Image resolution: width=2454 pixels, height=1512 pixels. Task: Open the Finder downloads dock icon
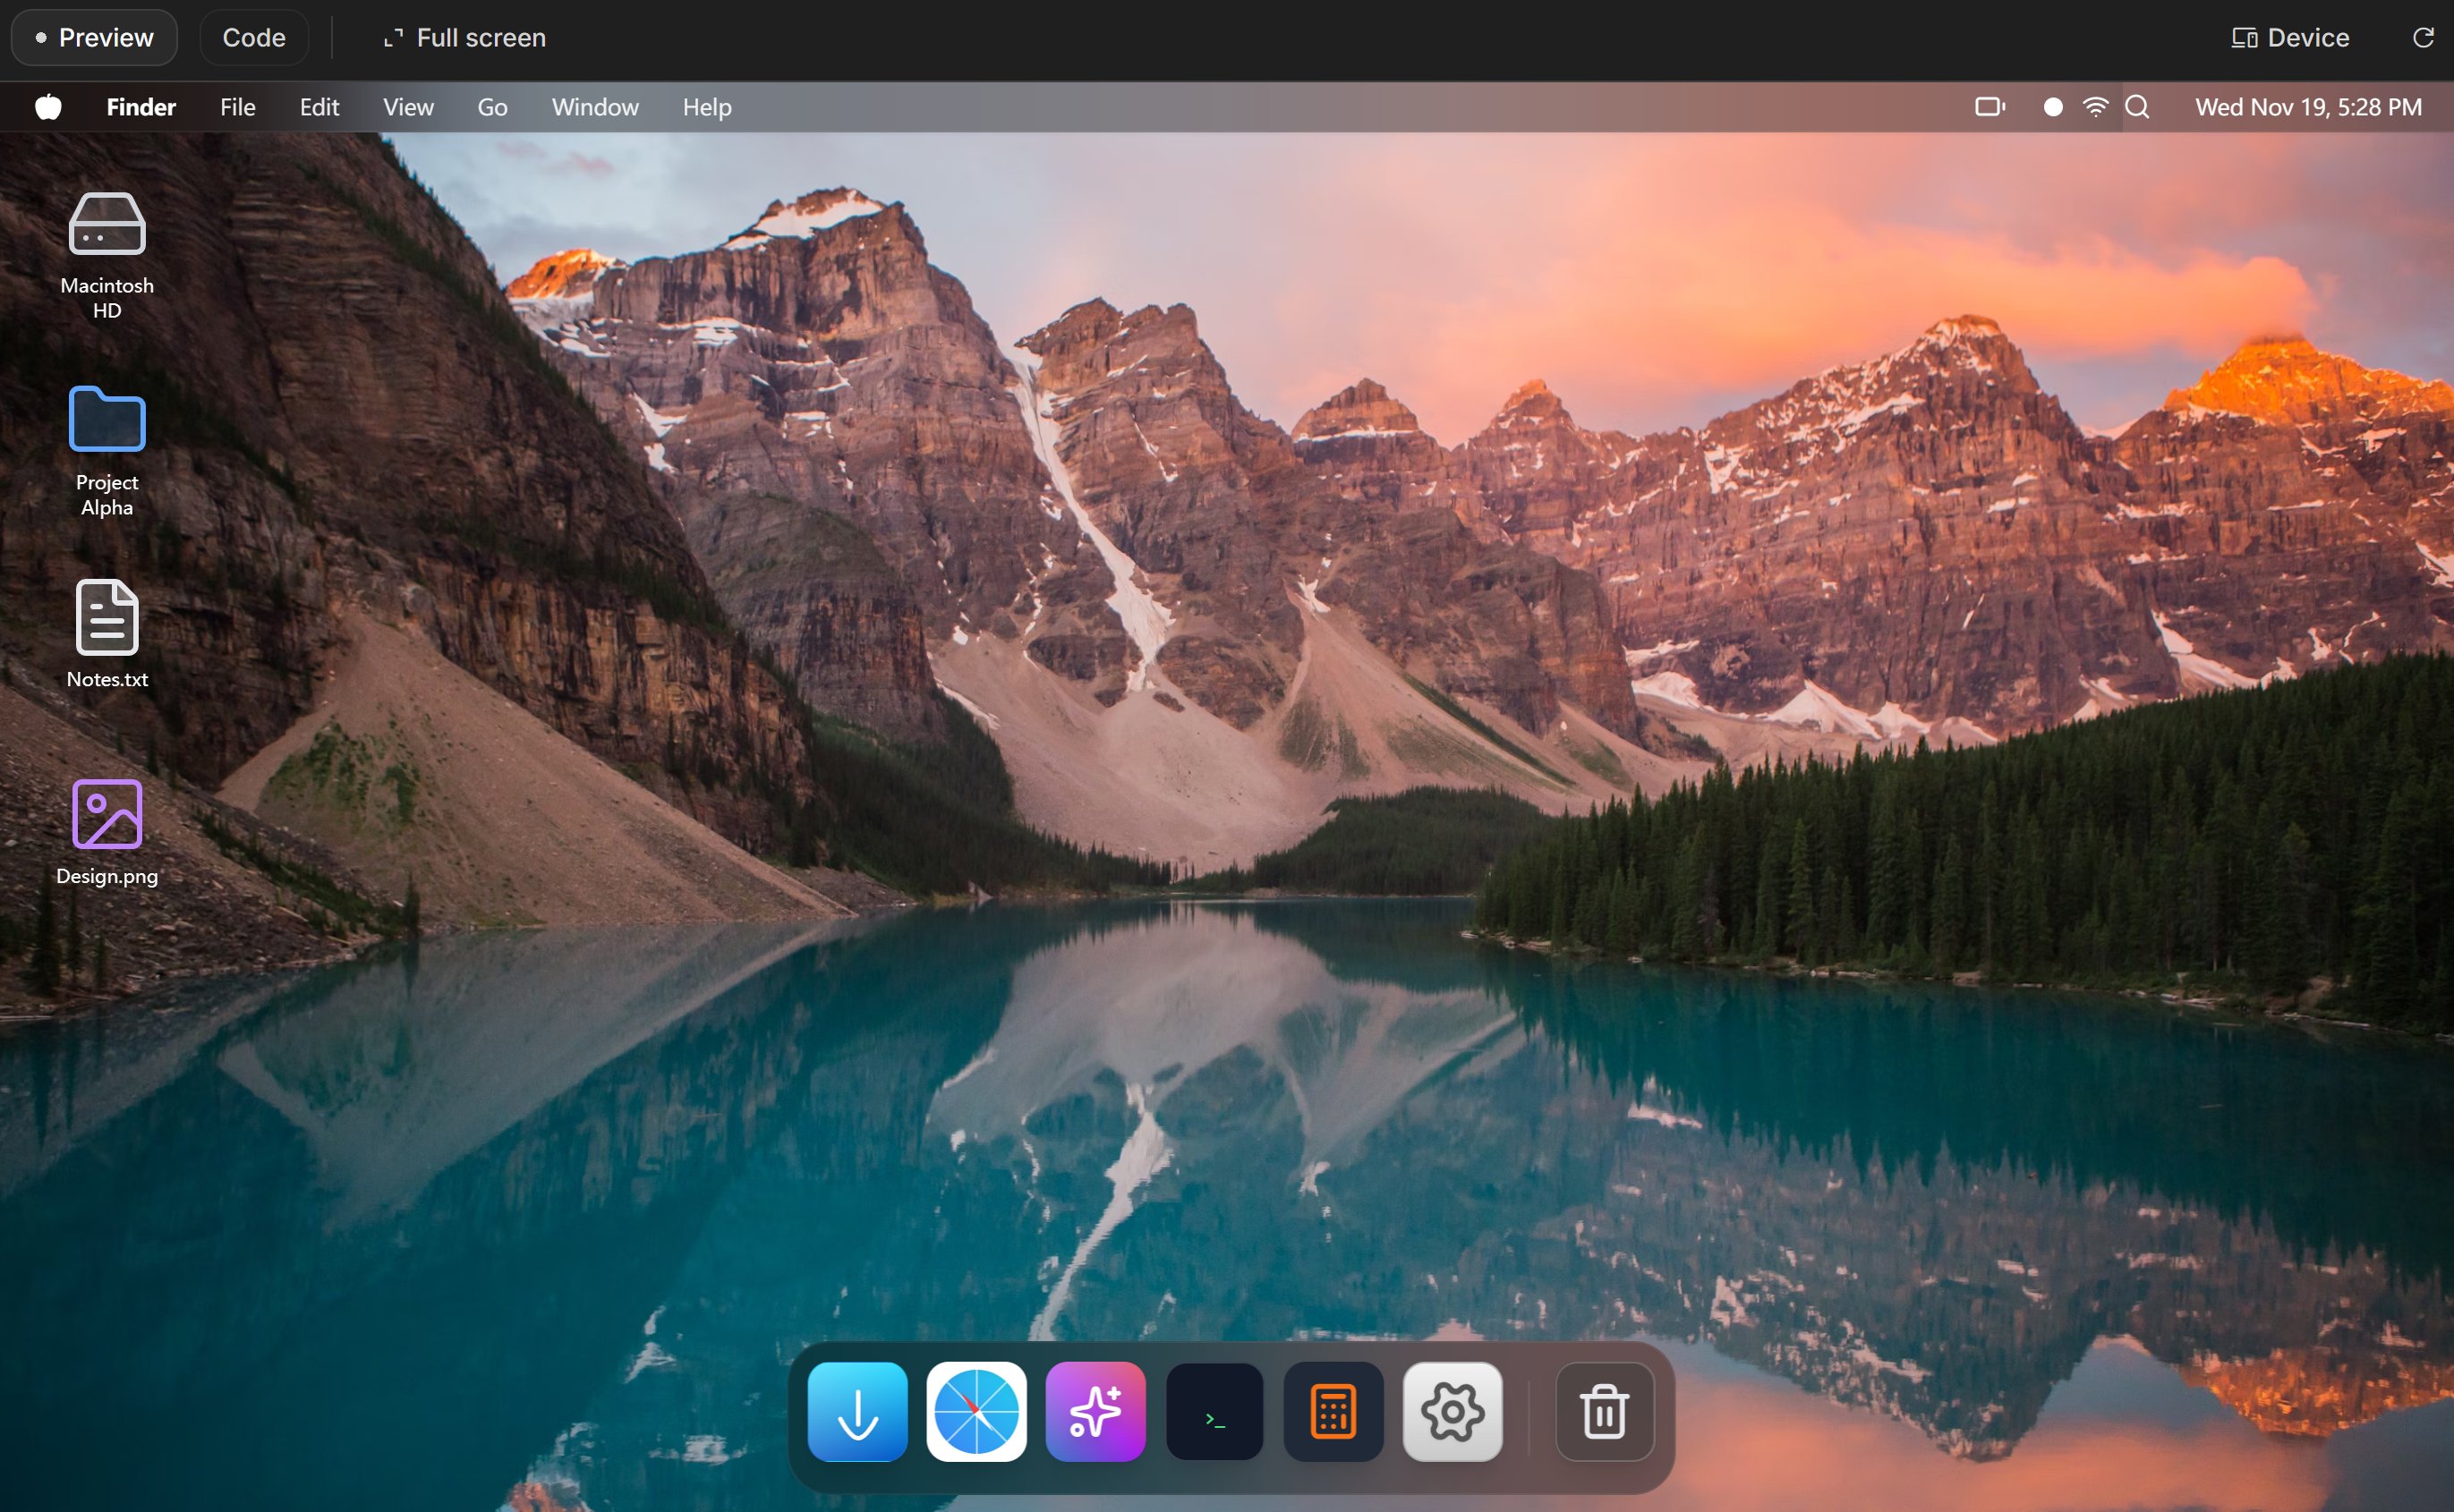[x=857, y=1411]
